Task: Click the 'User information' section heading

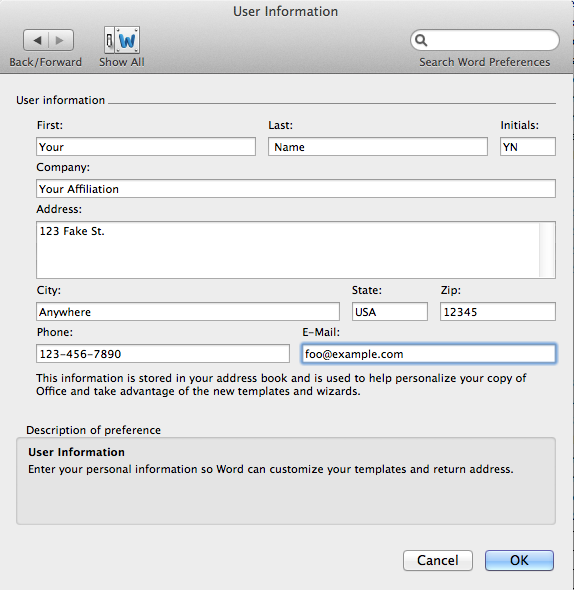Action: [x=61, y=100]
